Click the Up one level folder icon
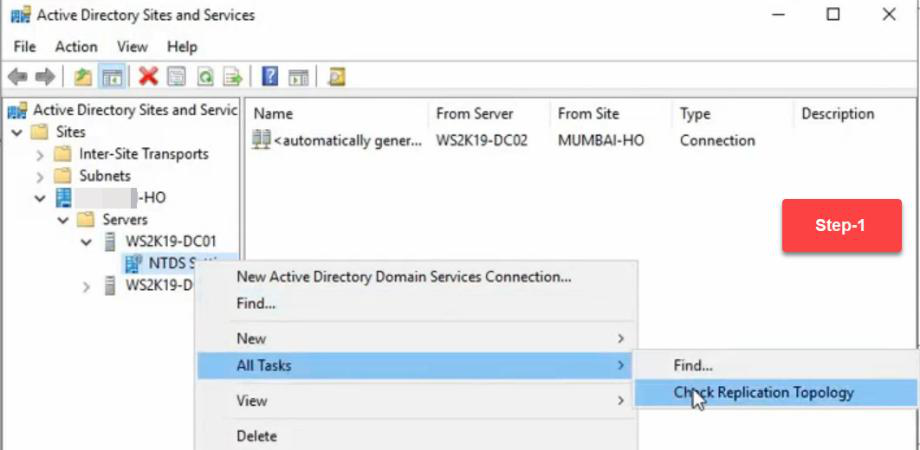This screenshot has height=450, width=920. point(83,76)
